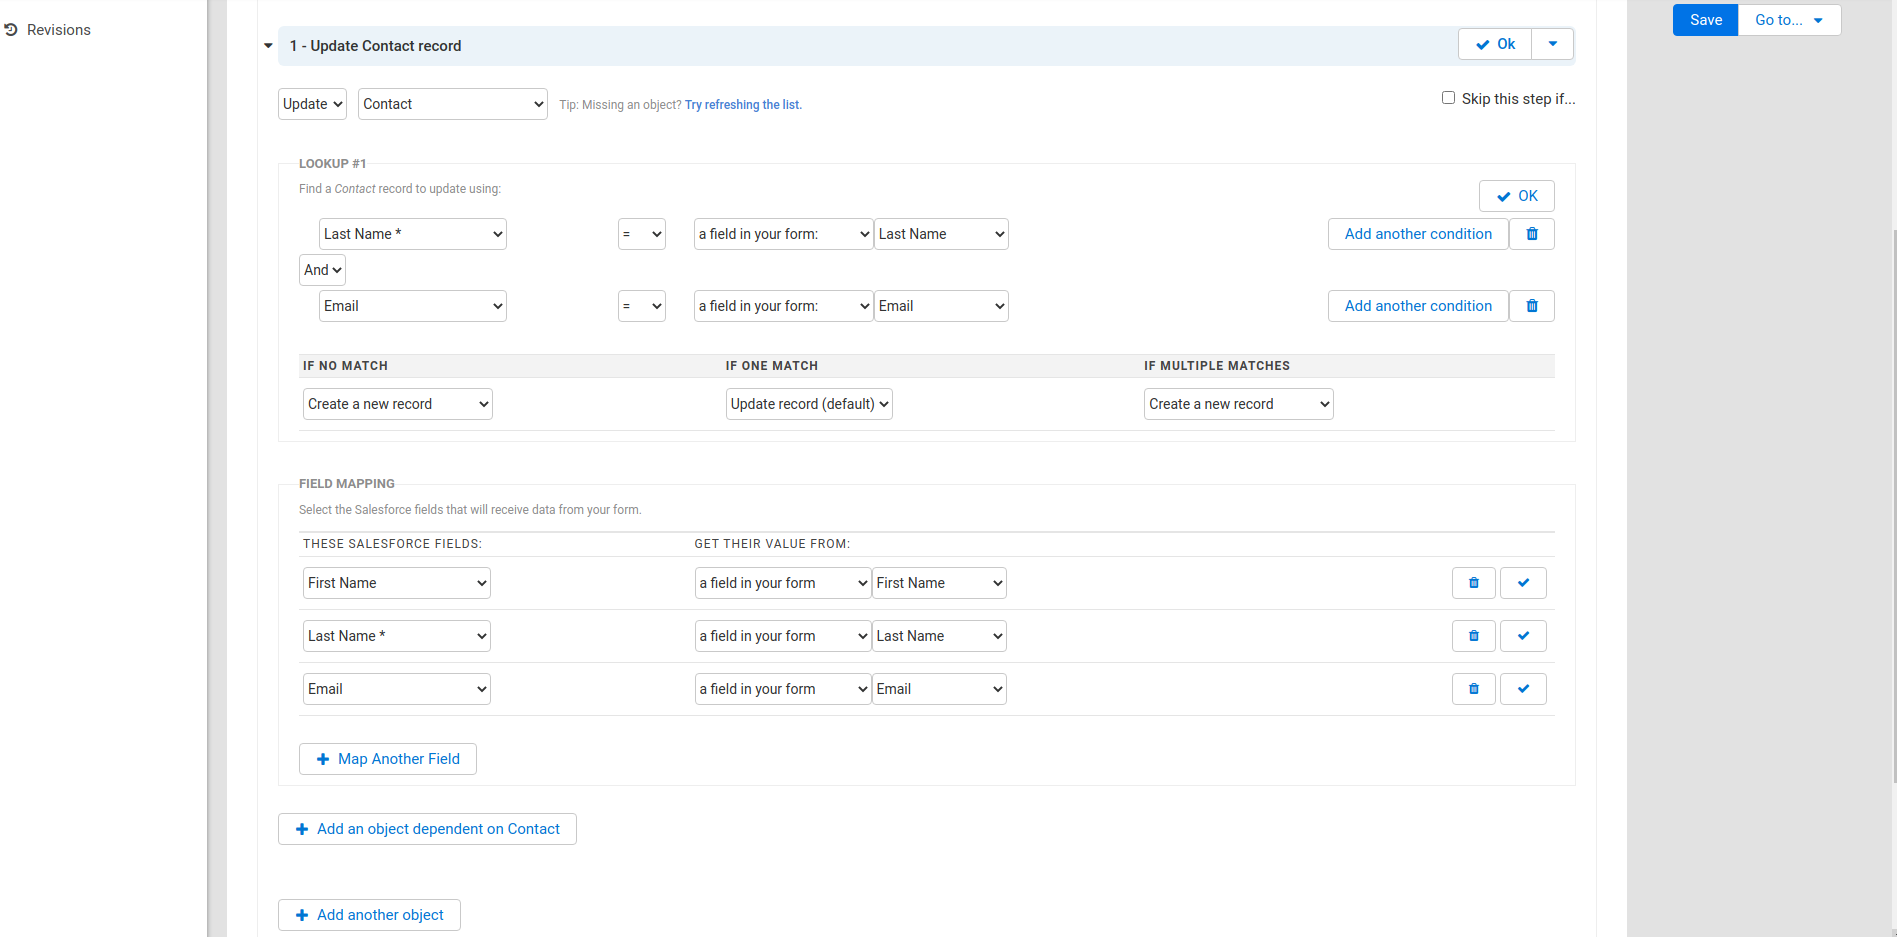Screen dimensions: 1897x937
Task: Click OK in the Lookup #1 section
Action: (1517, 196)
